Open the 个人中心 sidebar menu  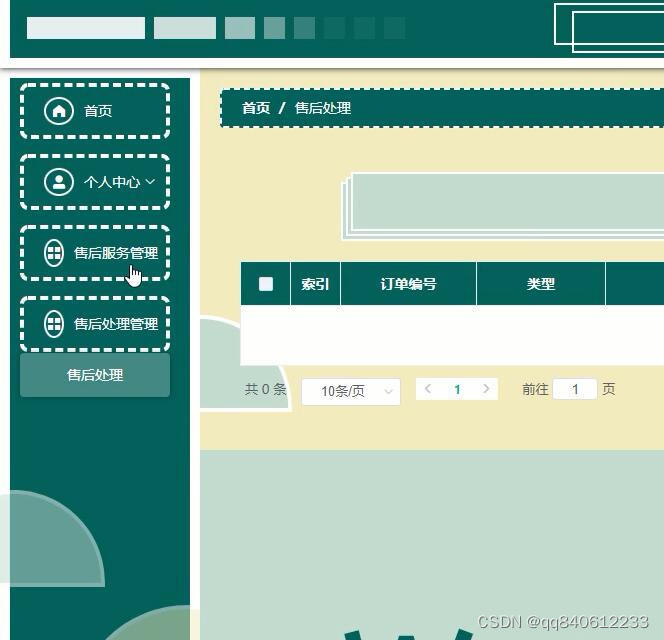[95, 182]
